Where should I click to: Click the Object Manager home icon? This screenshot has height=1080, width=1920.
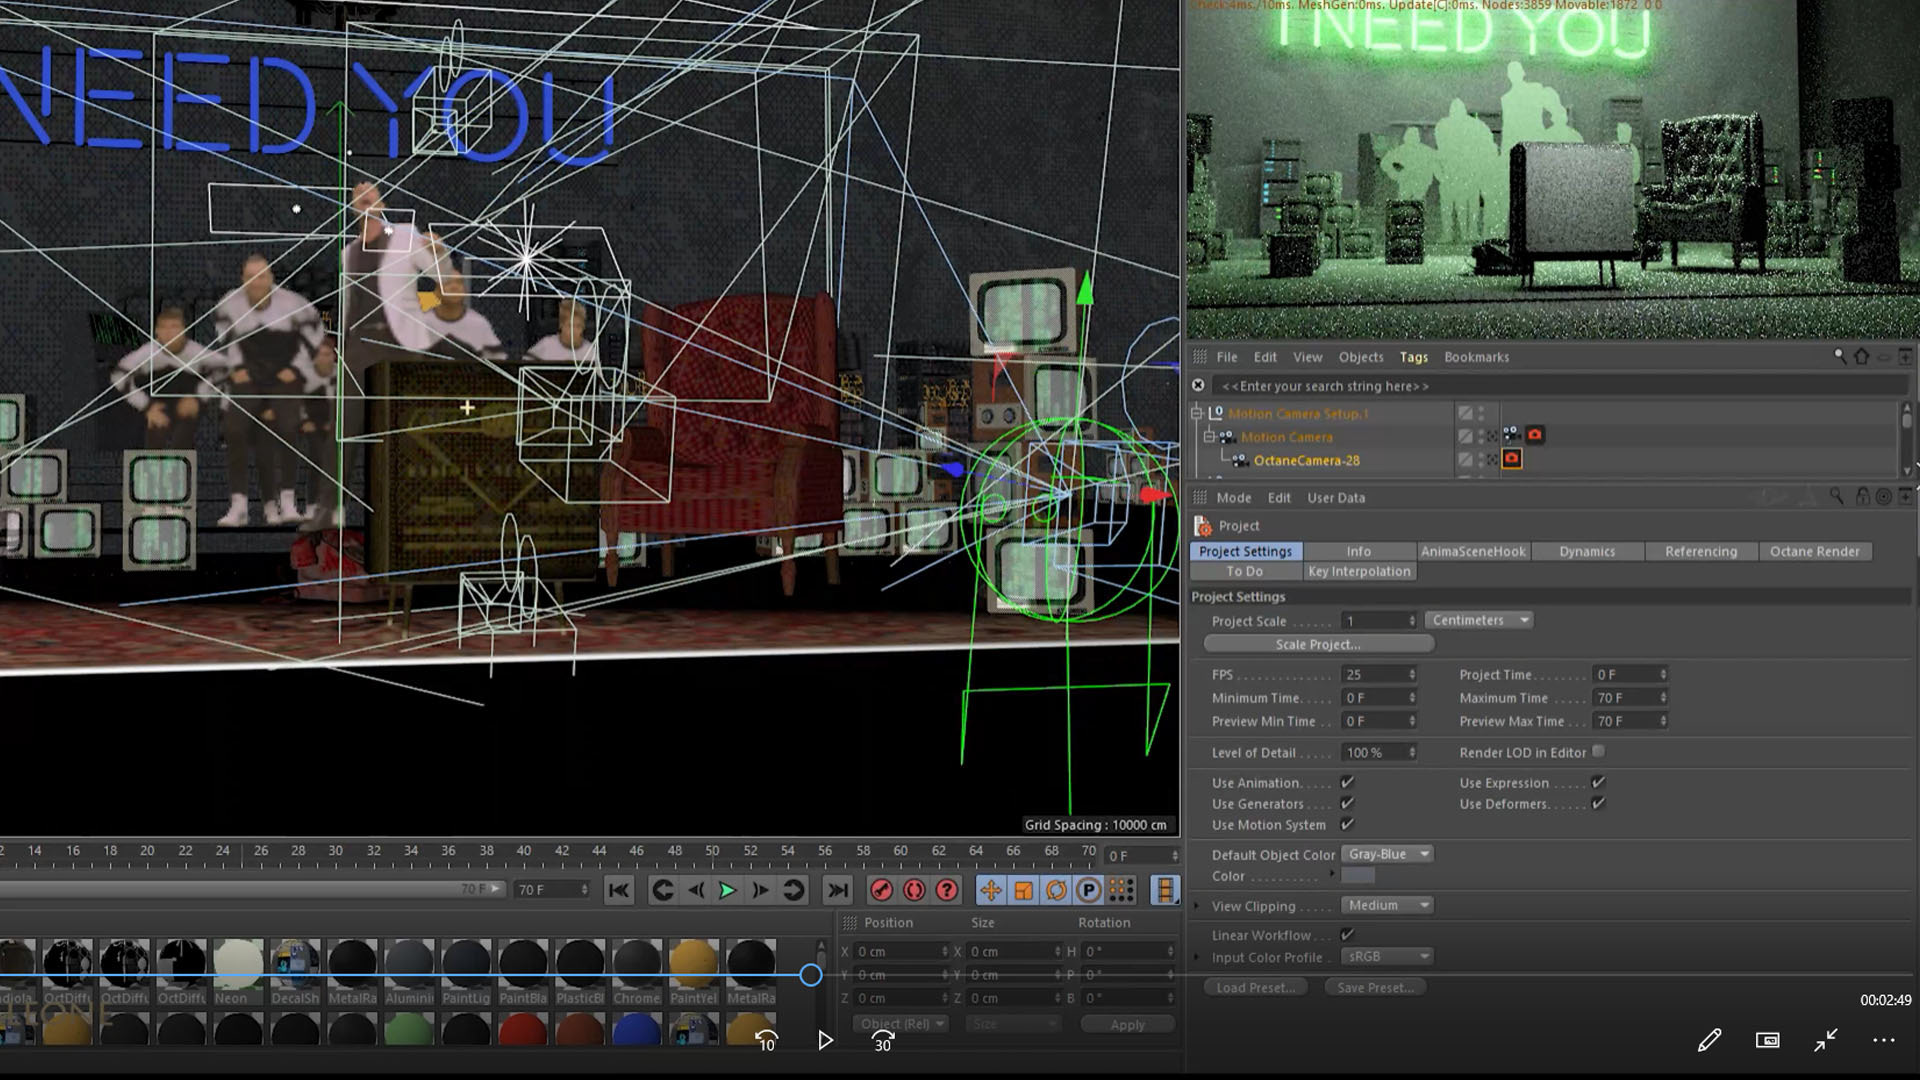1861,356
